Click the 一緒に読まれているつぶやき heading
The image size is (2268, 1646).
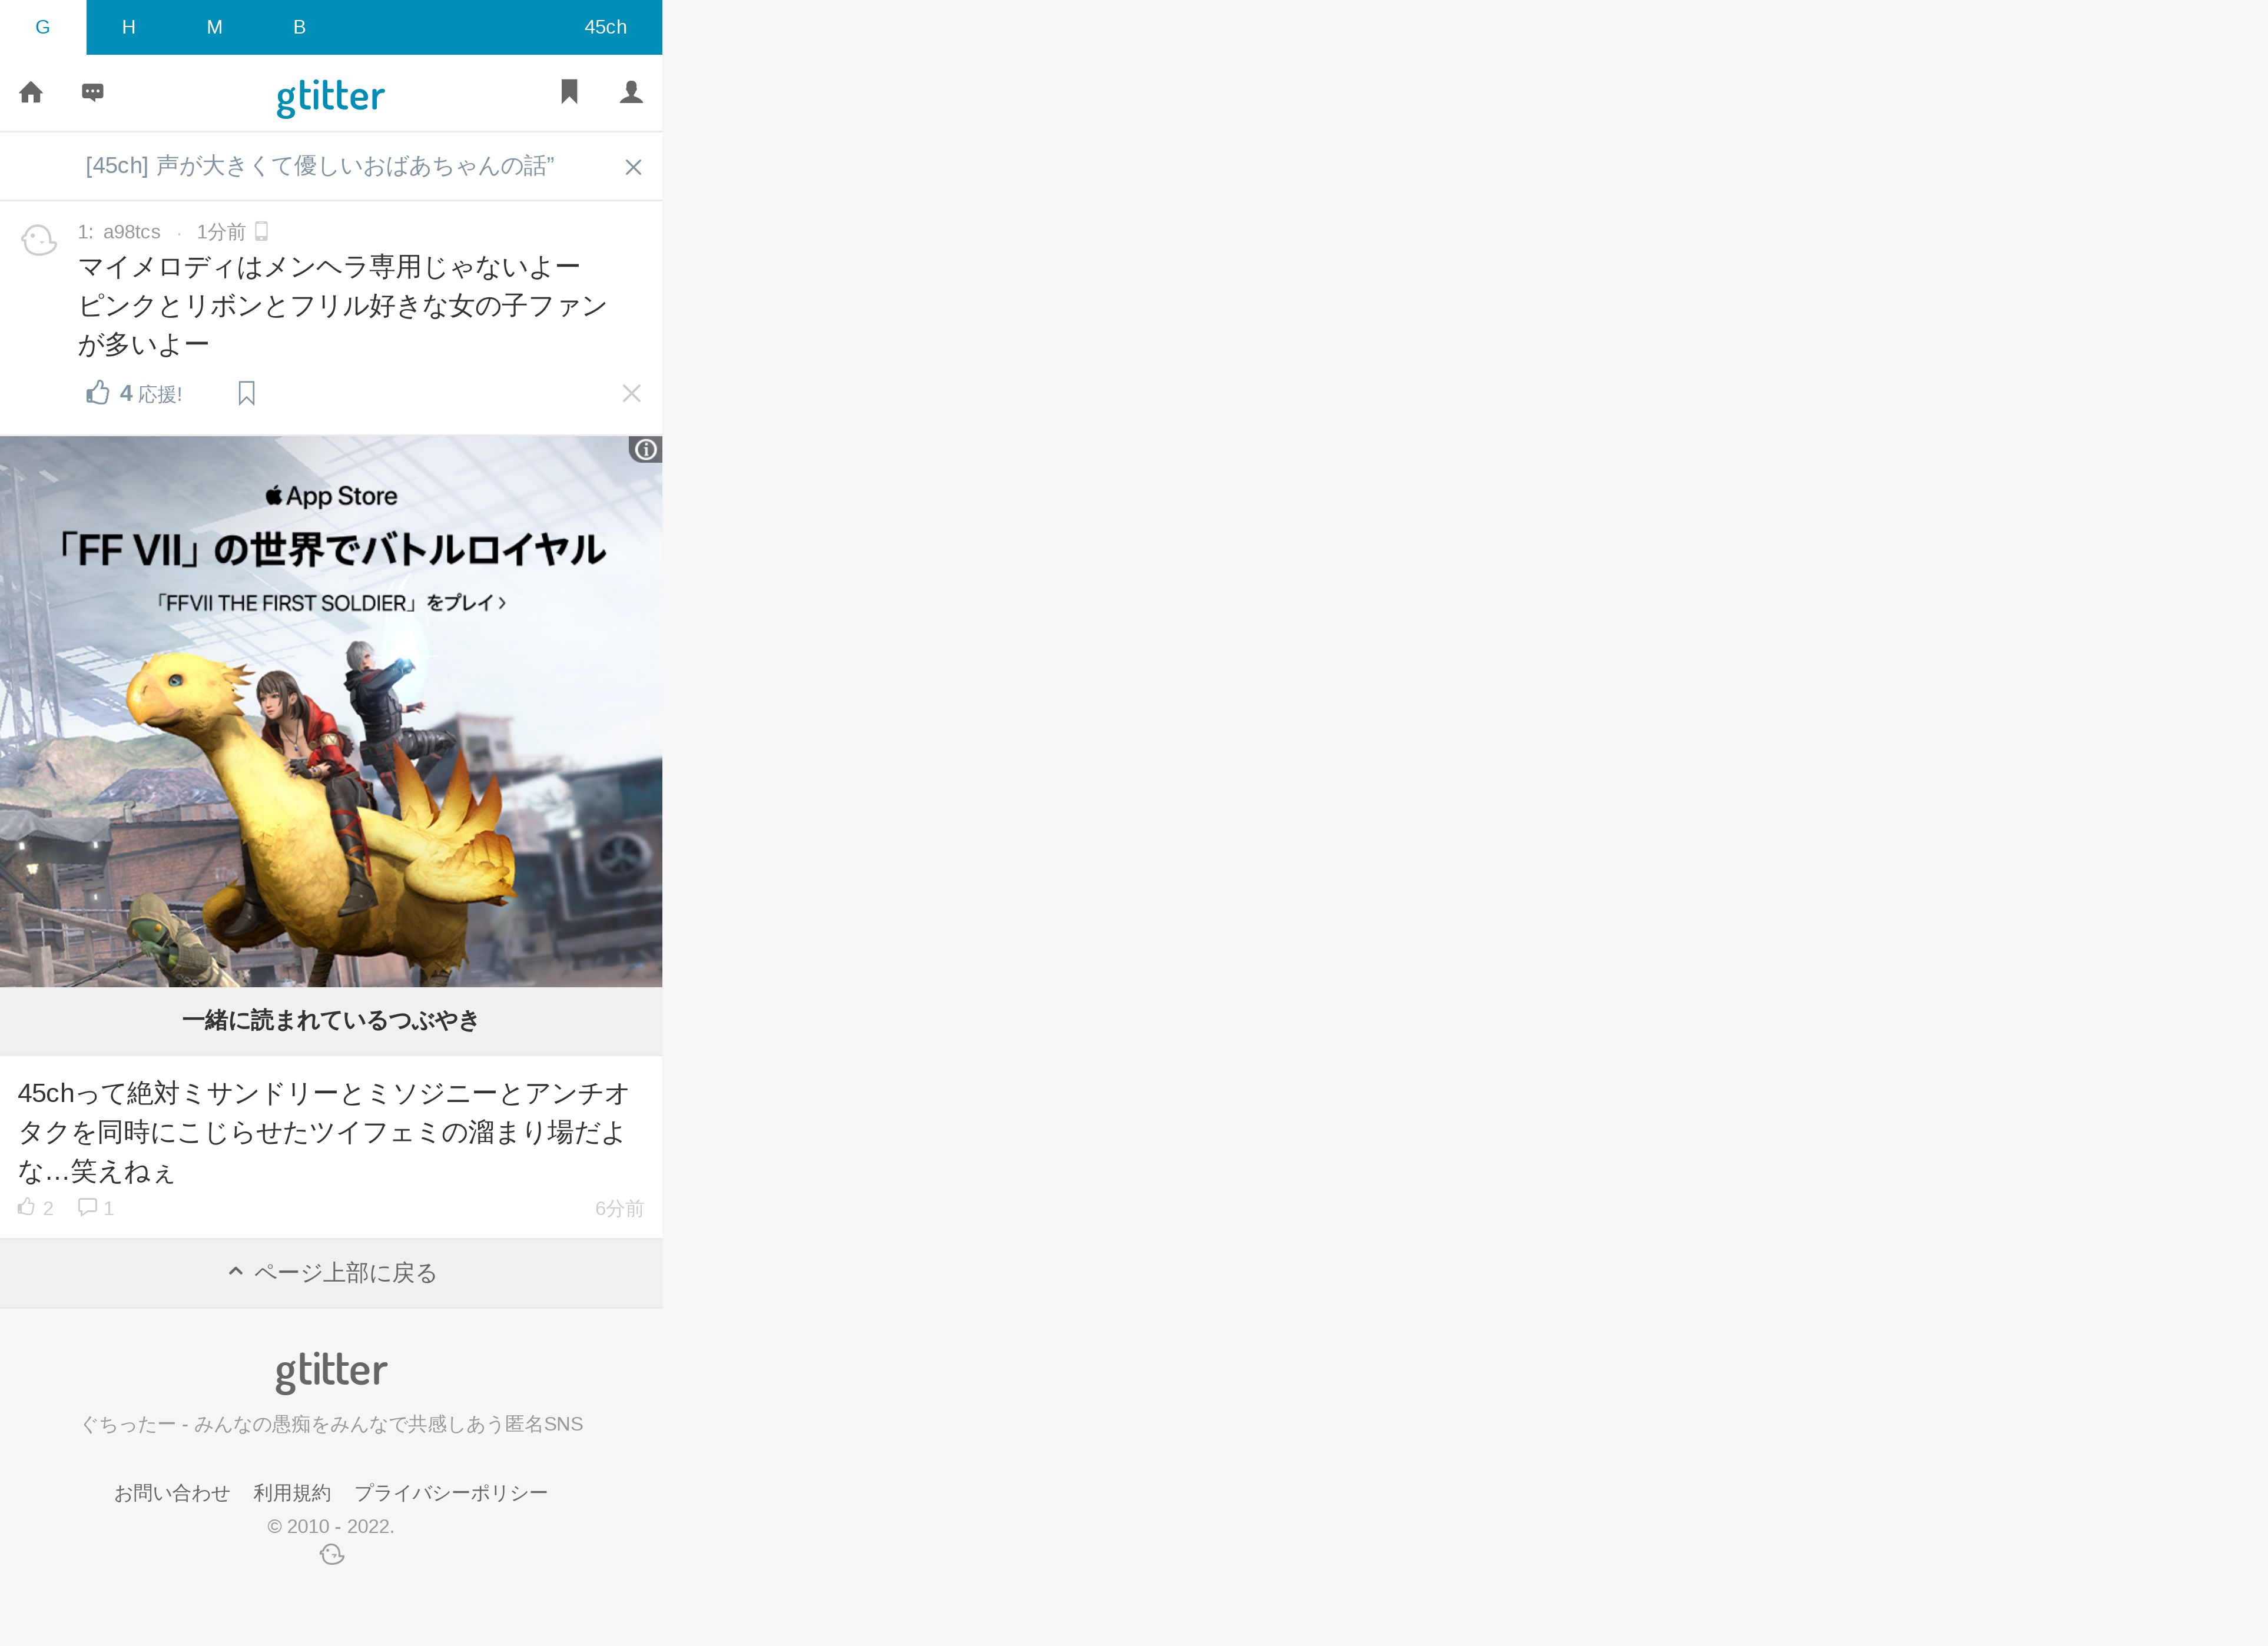click(x=331, y=1020)
